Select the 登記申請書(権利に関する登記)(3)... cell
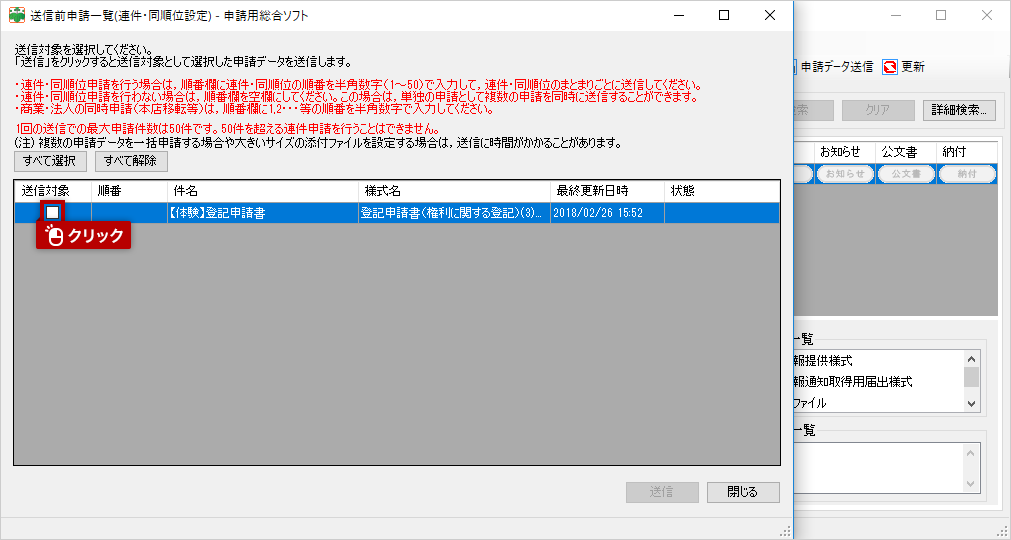The width and height of the screenshot is (1011, 540). [455, 213]
